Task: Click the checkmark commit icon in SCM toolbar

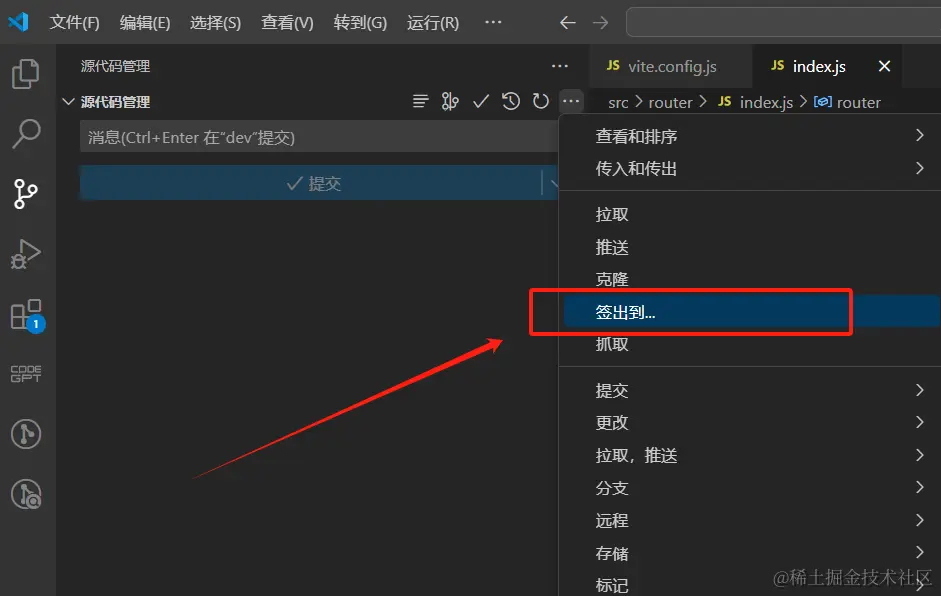Action: 481,101
